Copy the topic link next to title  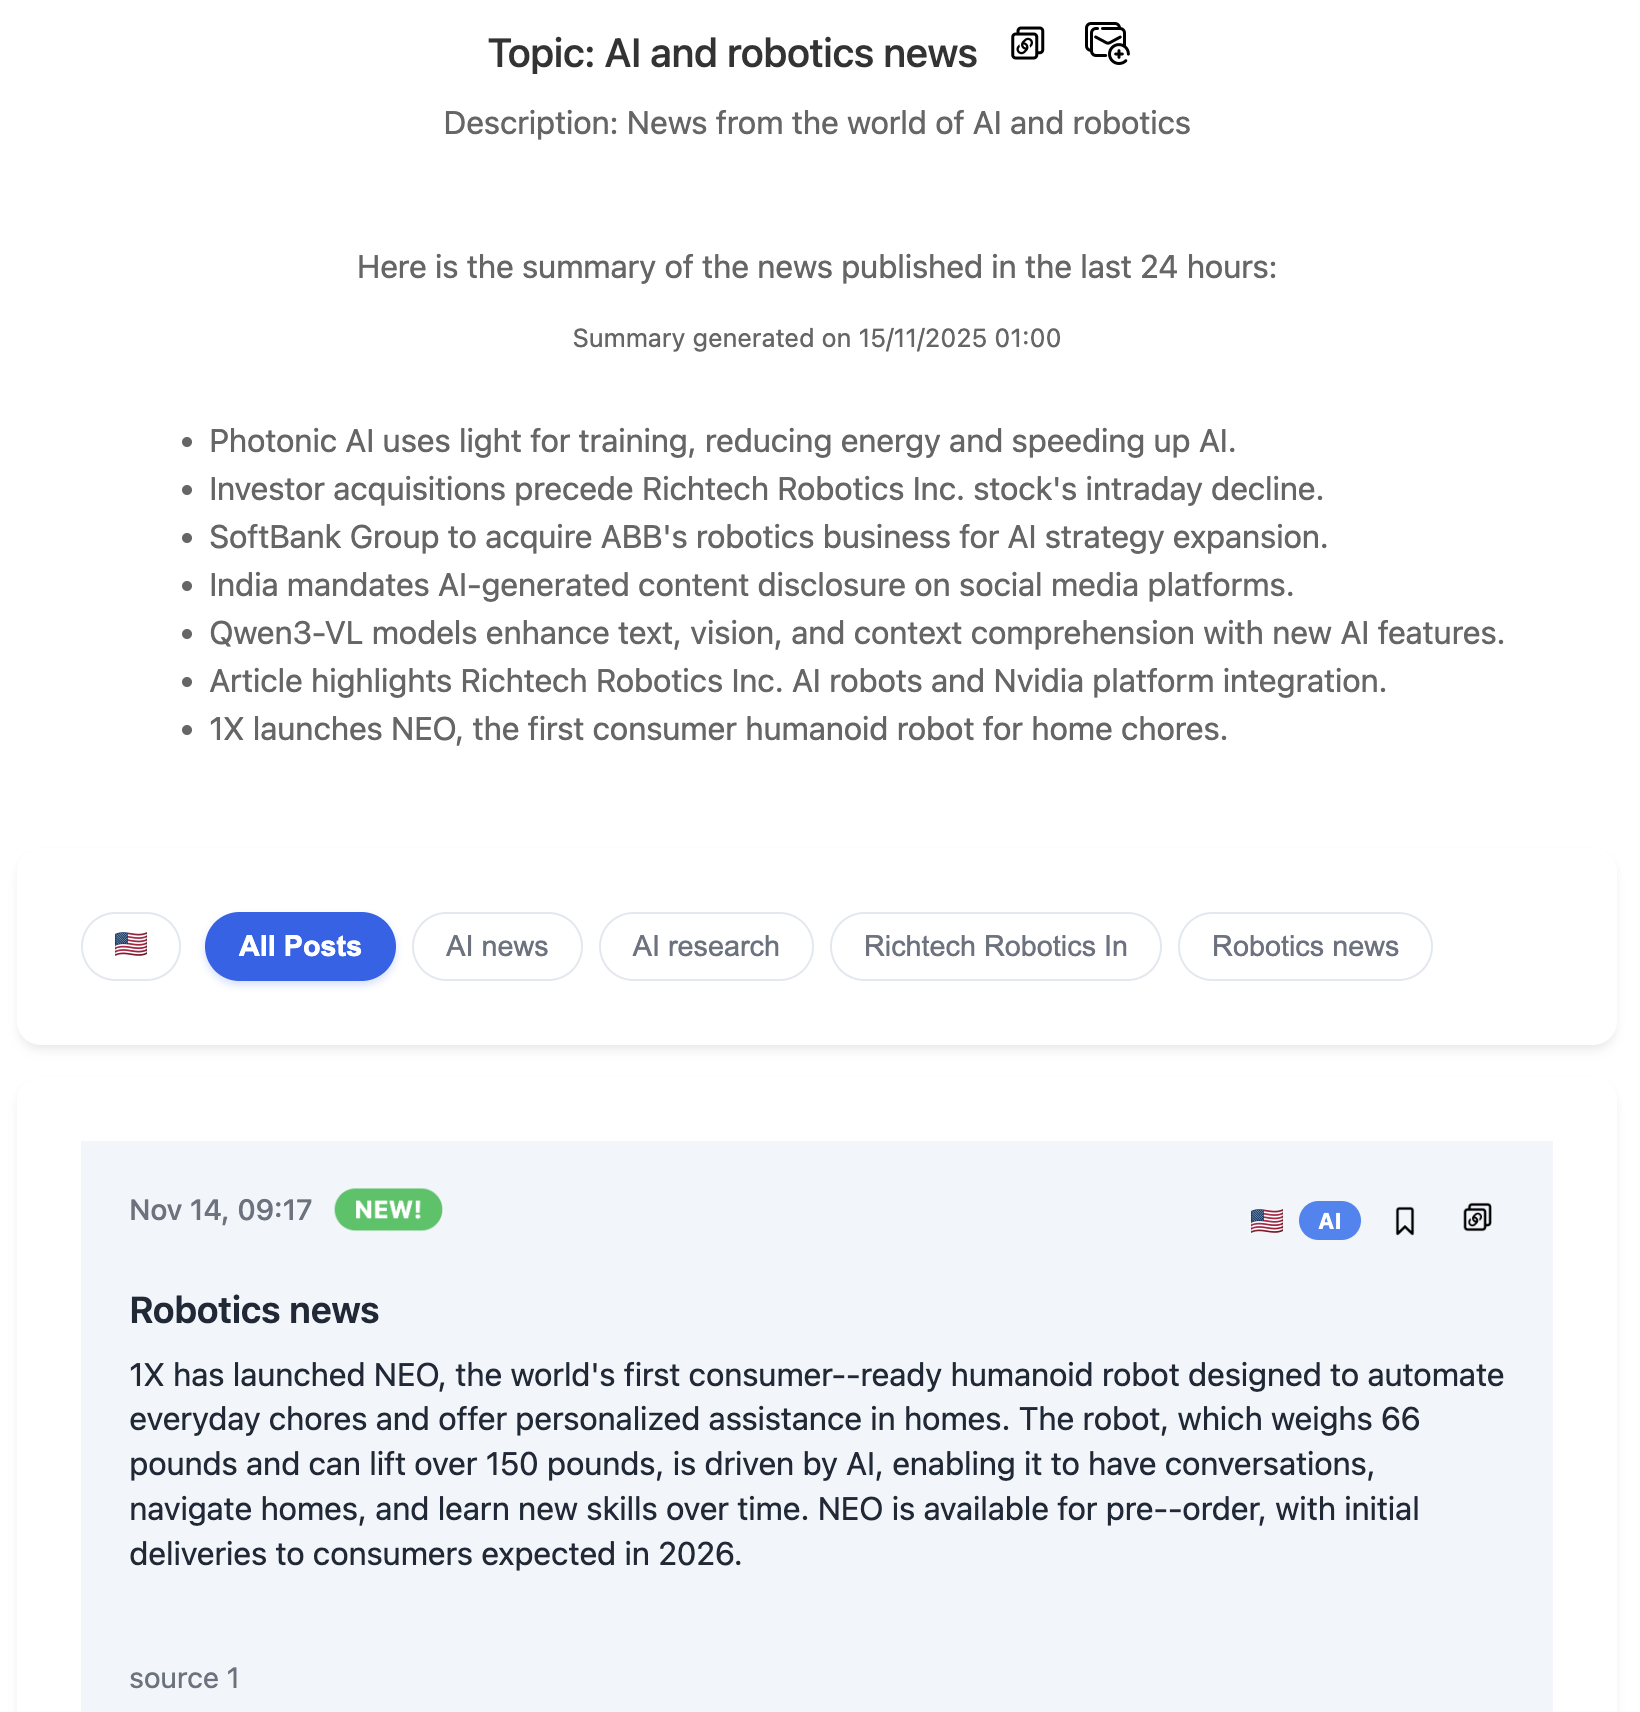pos(1027,45)
